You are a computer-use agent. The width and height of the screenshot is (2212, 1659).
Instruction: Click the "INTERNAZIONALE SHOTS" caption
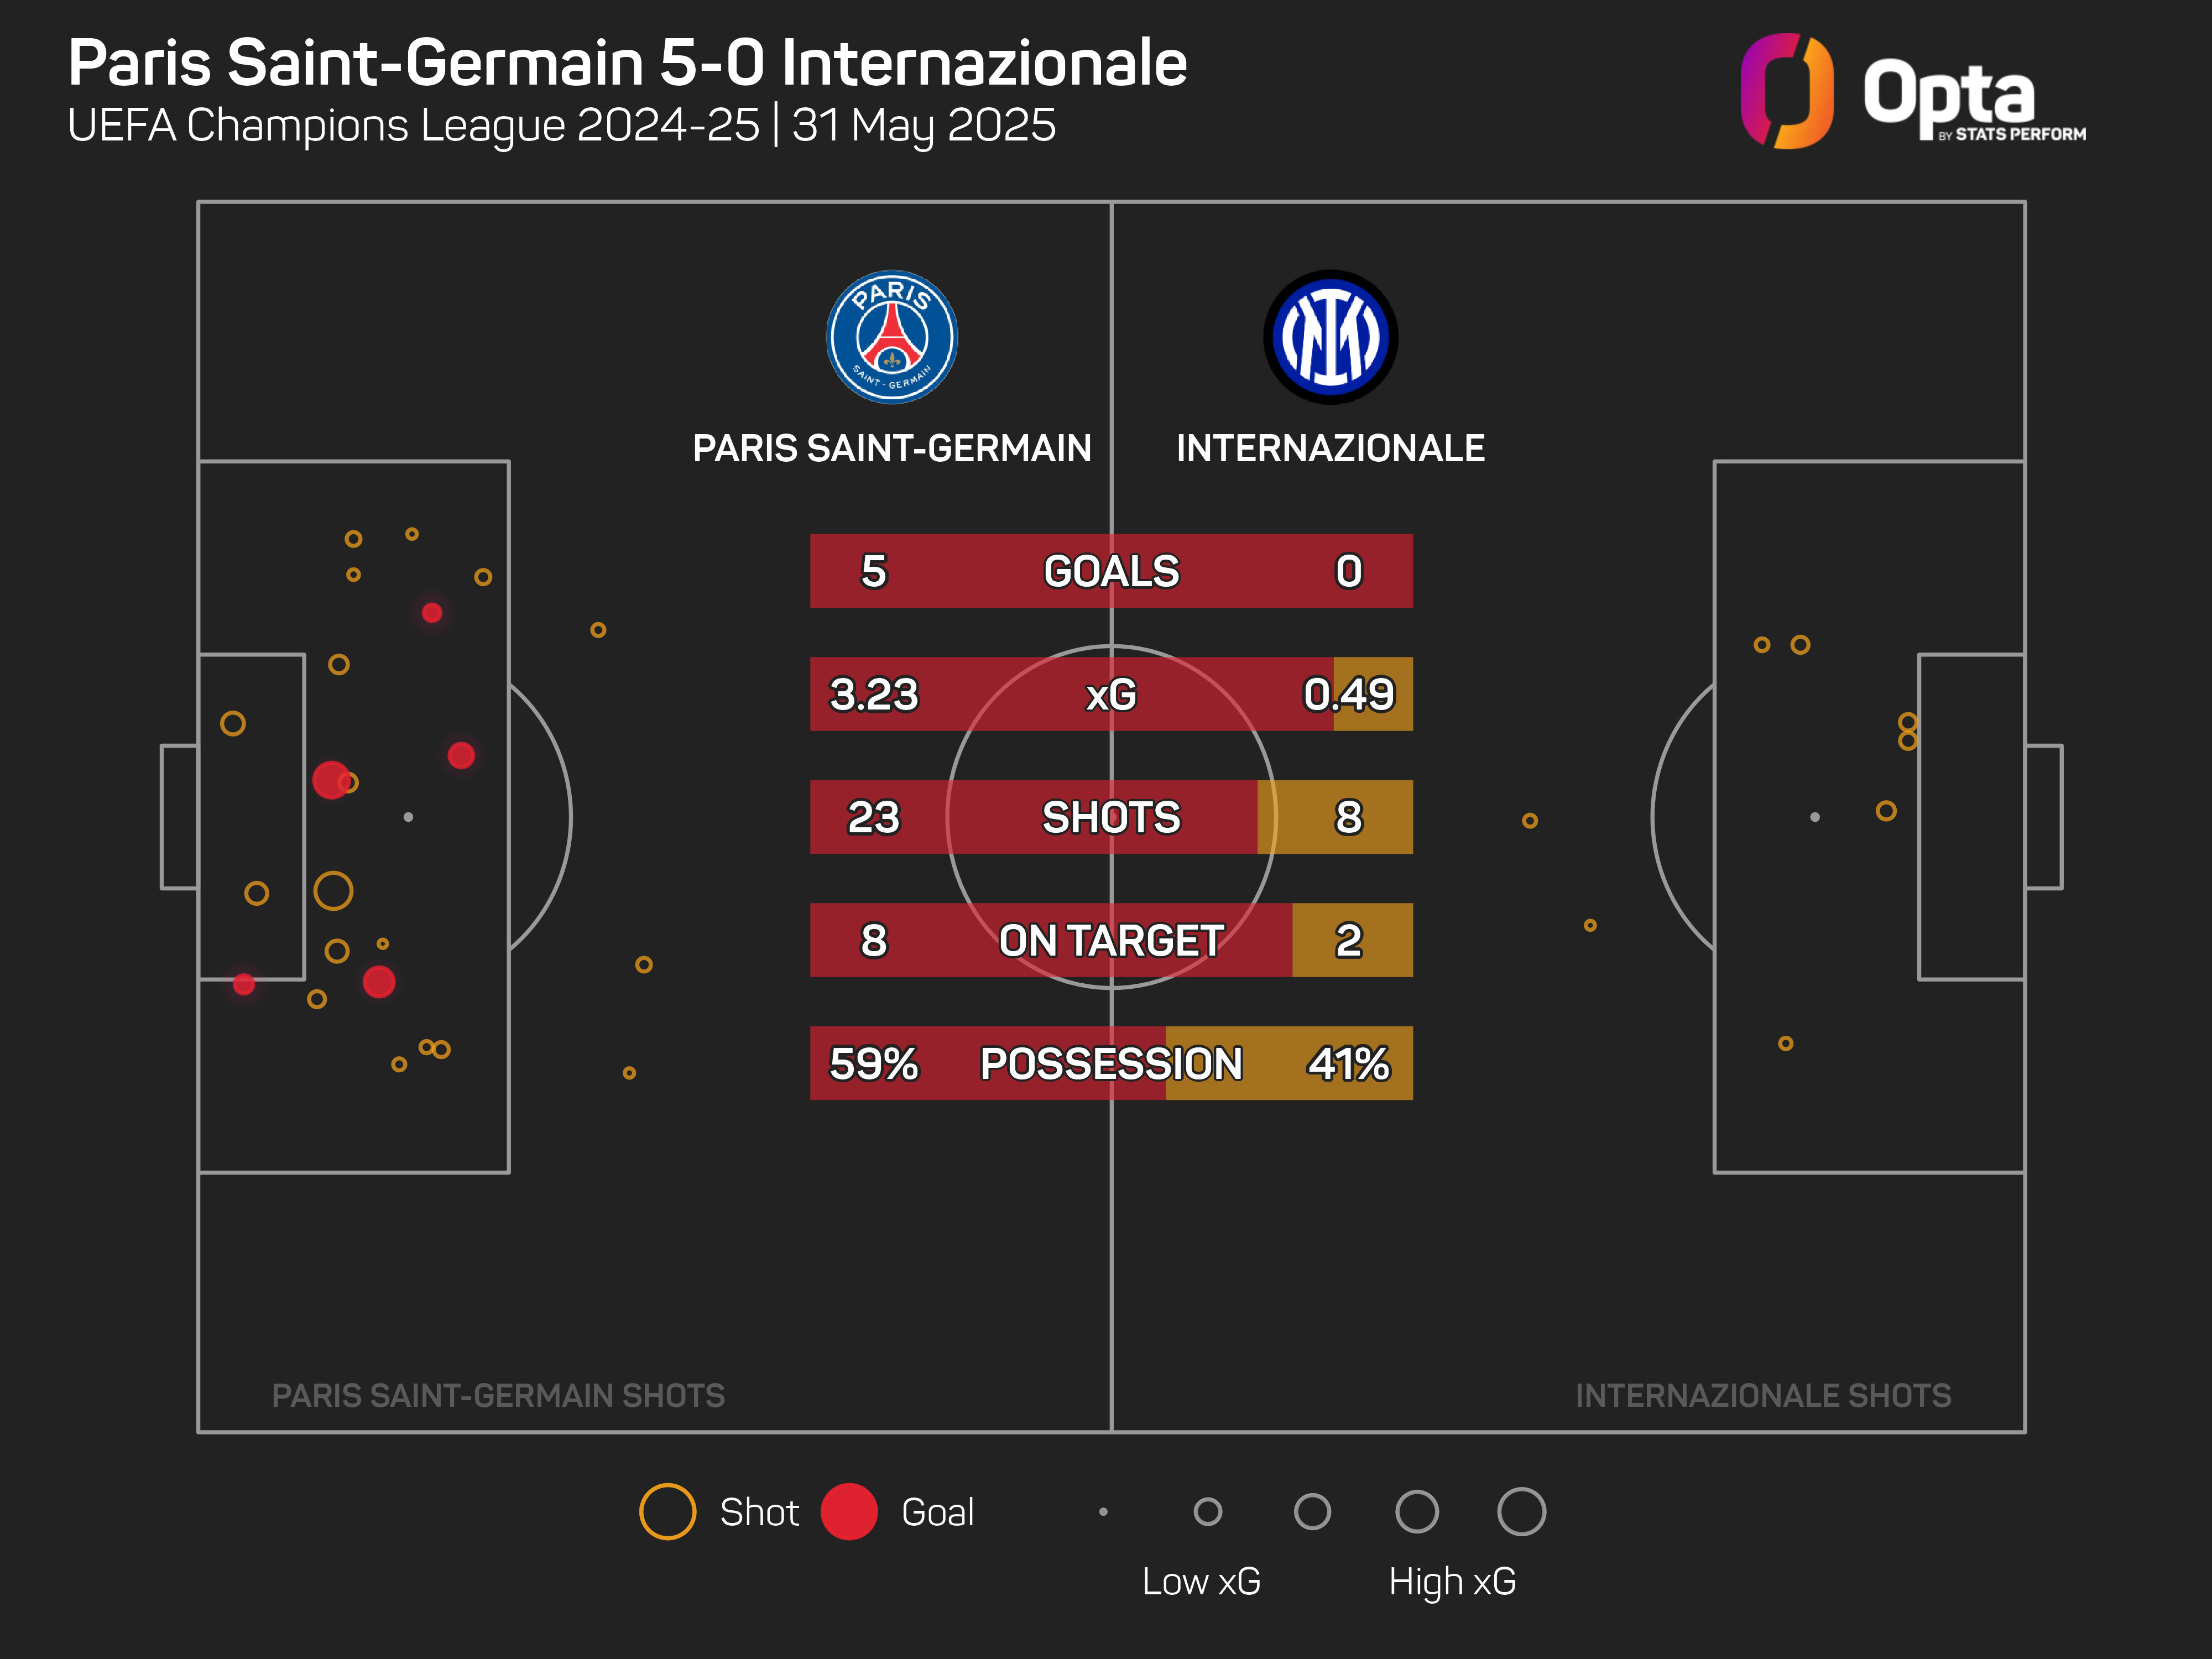tap(1763, 1395)
